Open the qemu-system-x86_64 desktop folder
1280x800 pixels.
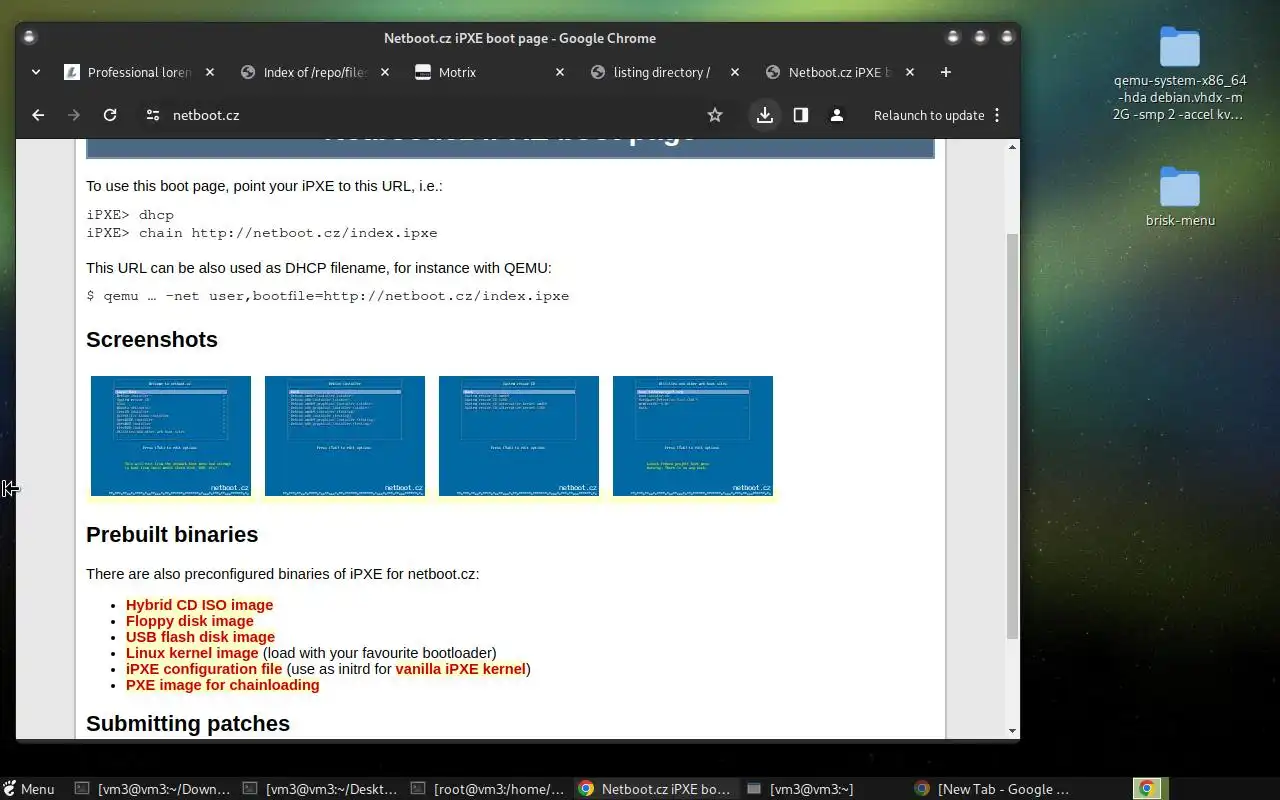point(1180,75)
